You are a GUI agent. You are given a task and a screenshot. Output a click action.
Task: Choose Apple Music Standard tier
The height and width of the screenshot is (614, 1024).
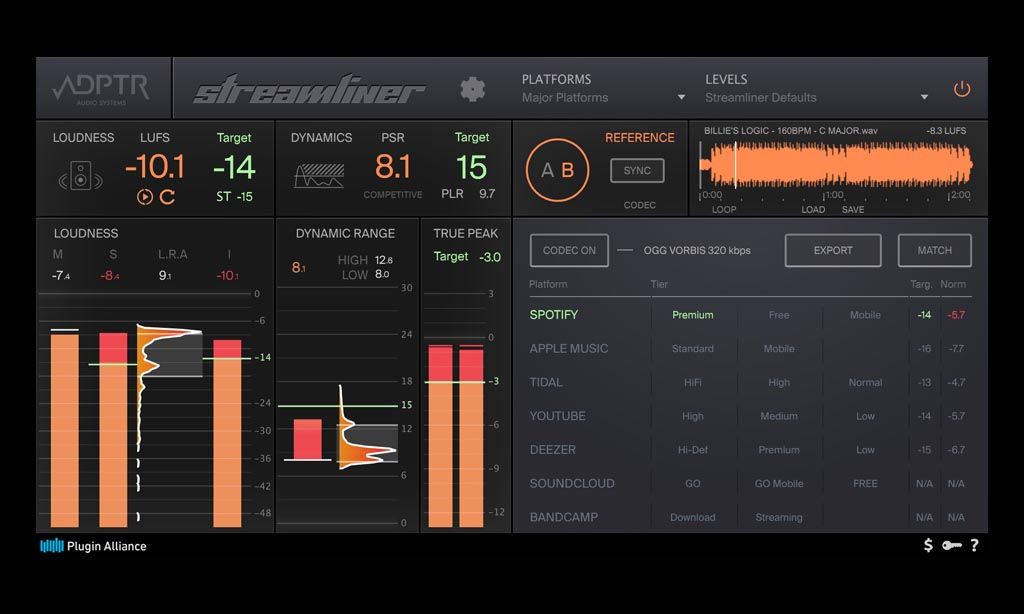(693, 349)
